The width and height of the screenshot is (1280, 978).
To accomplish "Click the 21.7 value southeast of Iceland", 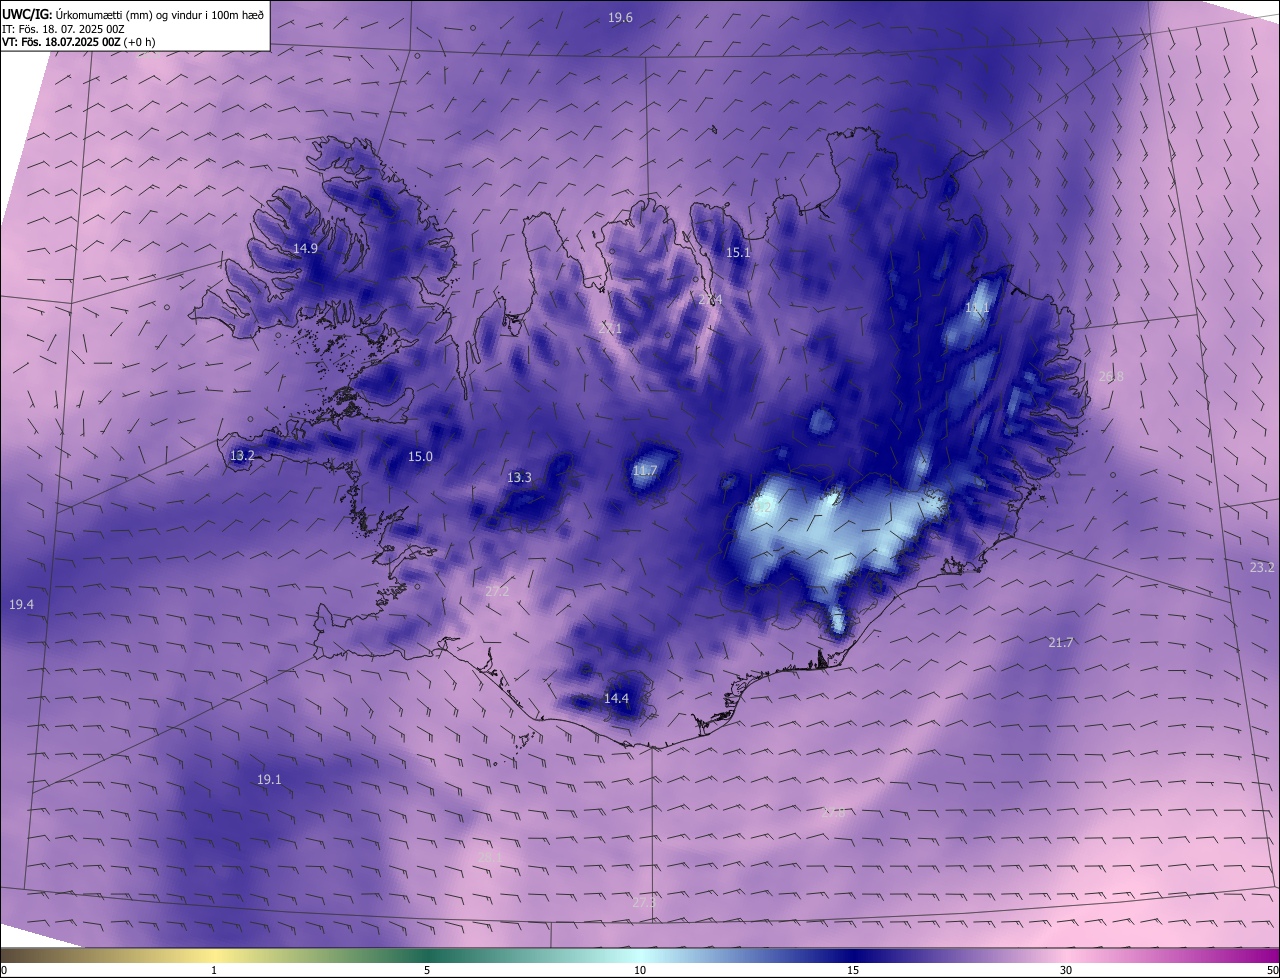I will click(1060, 643).
